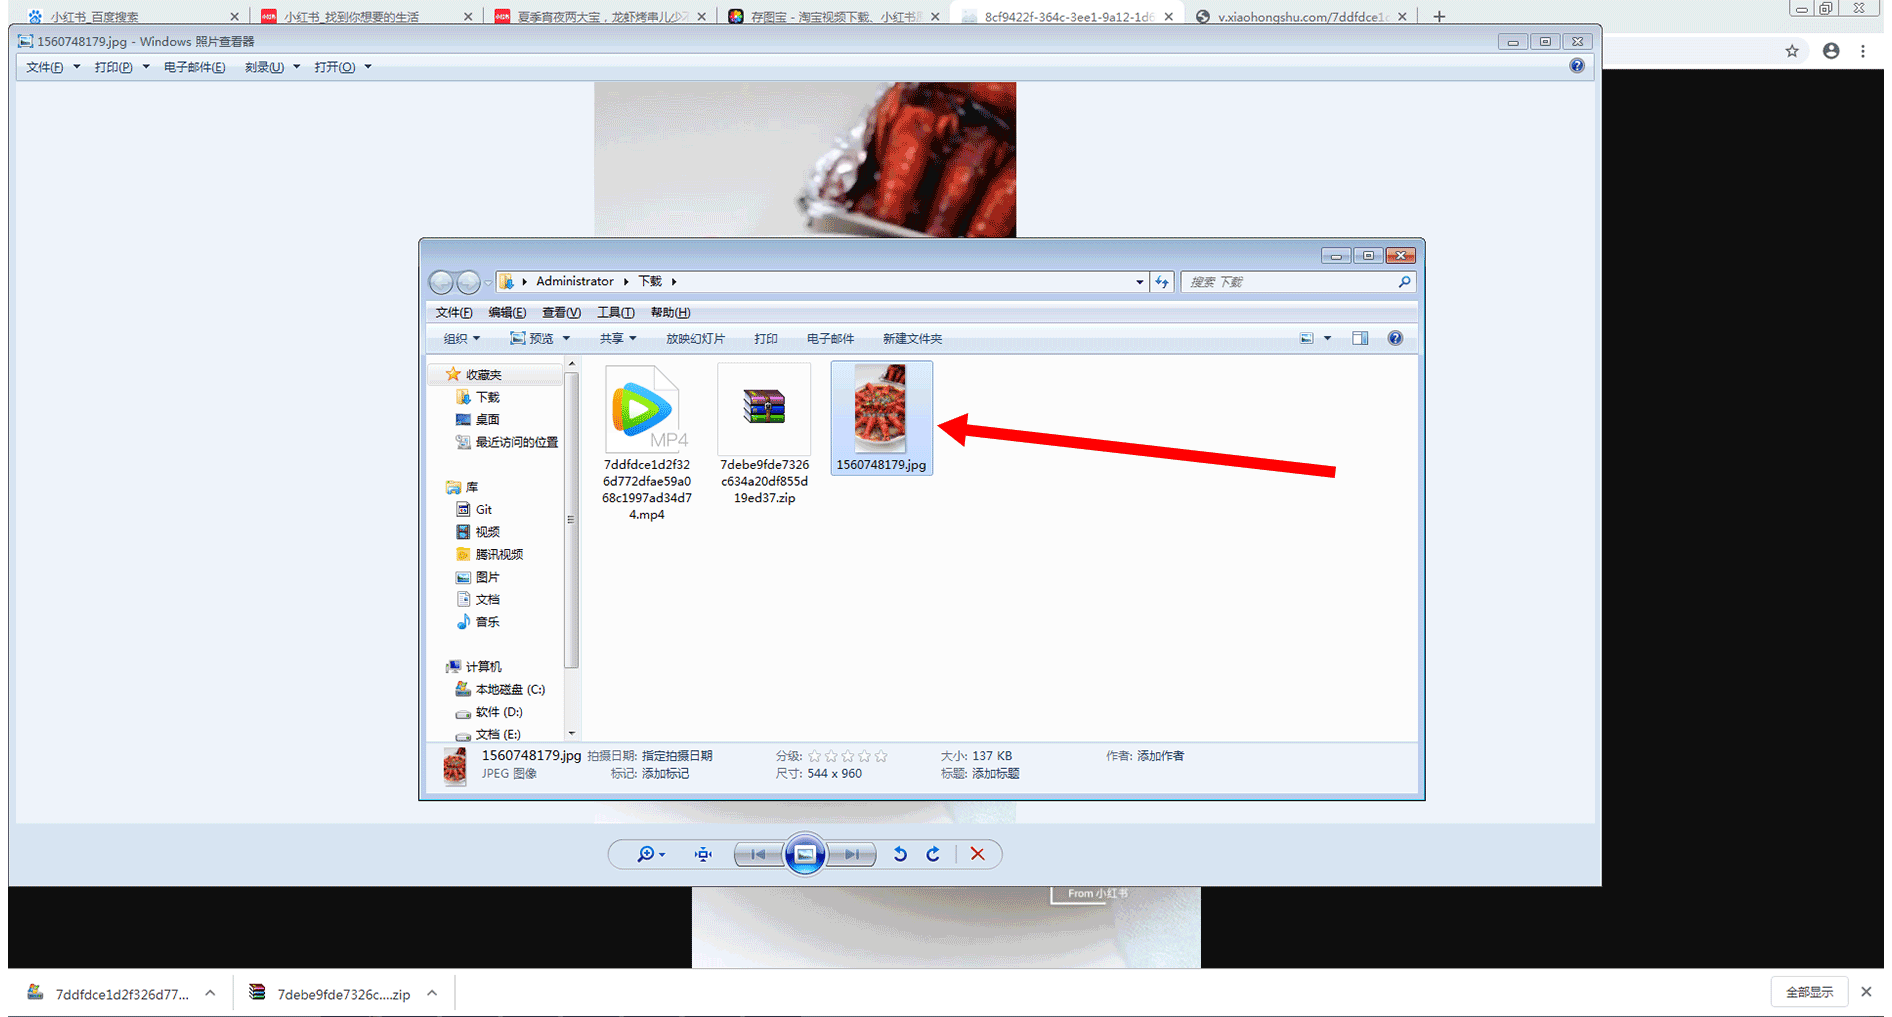Viewport: 1892px width, 1017px height.
Task: Toggle the preview pane icon in Explorer
Action: click(1360, 339)
